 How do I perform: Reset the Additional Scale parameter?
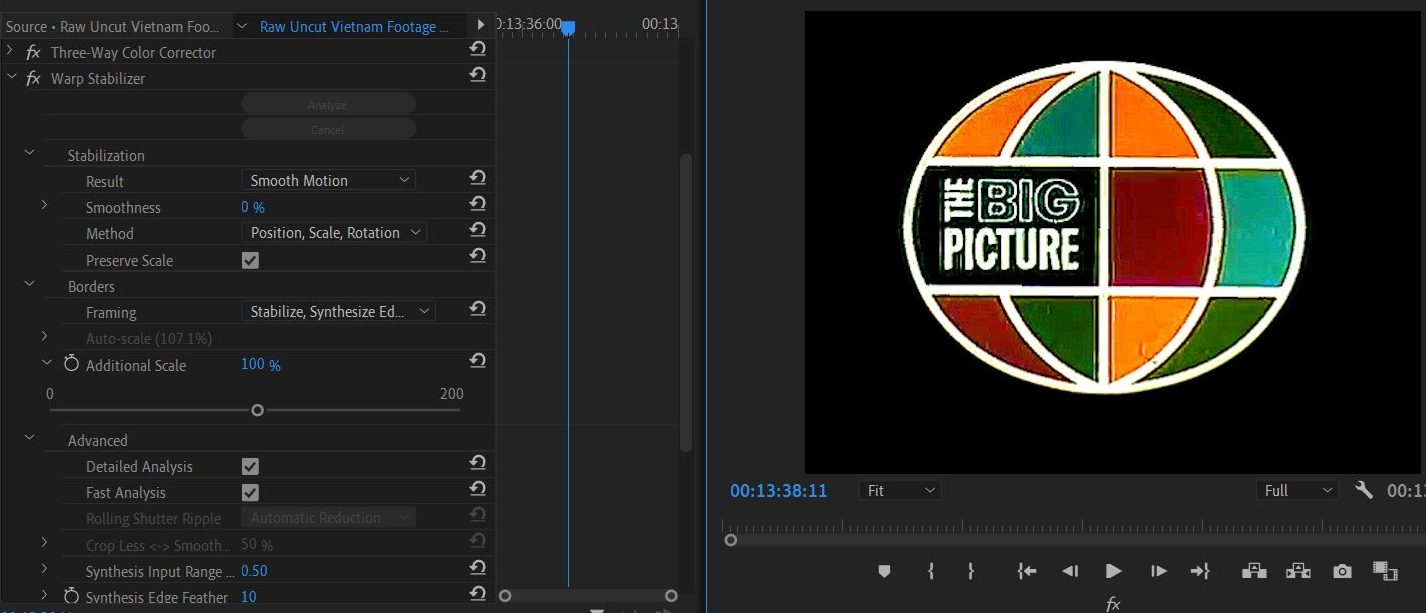[477, 361]
